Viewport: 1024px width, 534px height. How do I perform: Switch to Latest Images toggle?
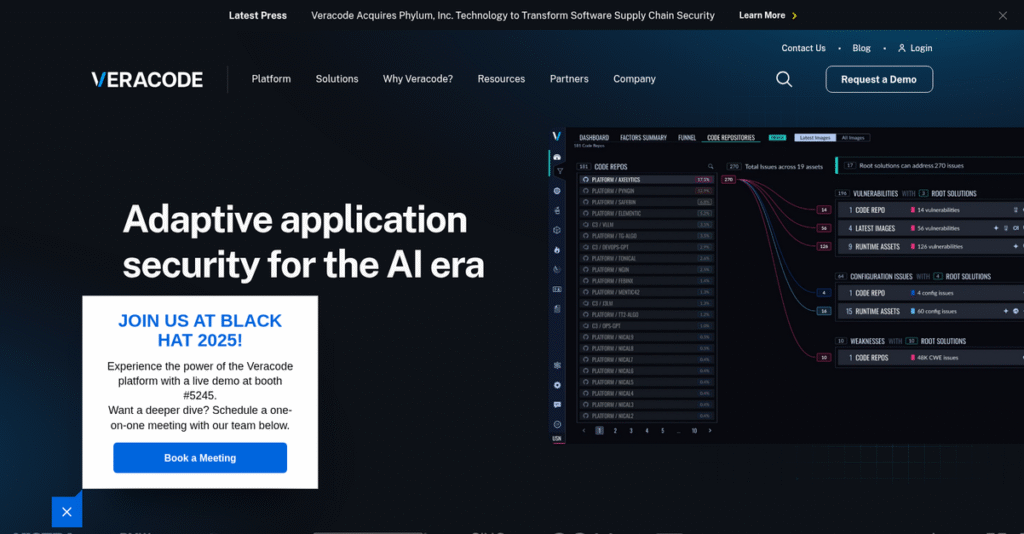tap(815, 138)
